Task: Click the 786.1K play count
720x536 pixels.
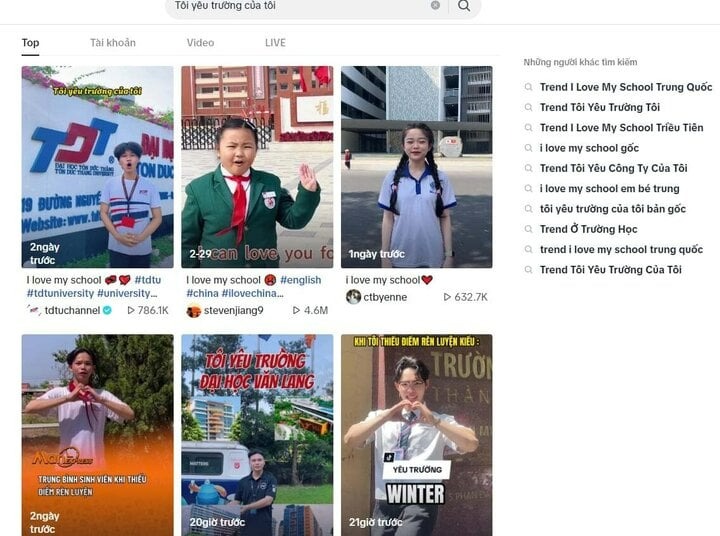Action: [153, 310]
